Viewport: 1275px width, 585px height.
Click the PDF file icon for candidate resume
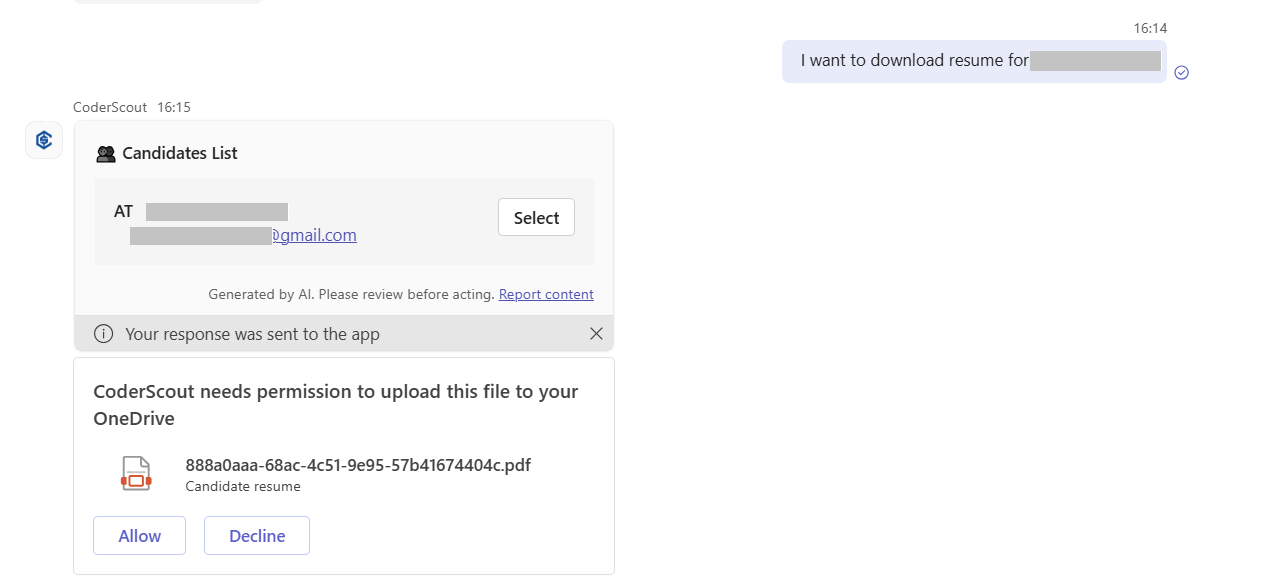pos(136,474)
